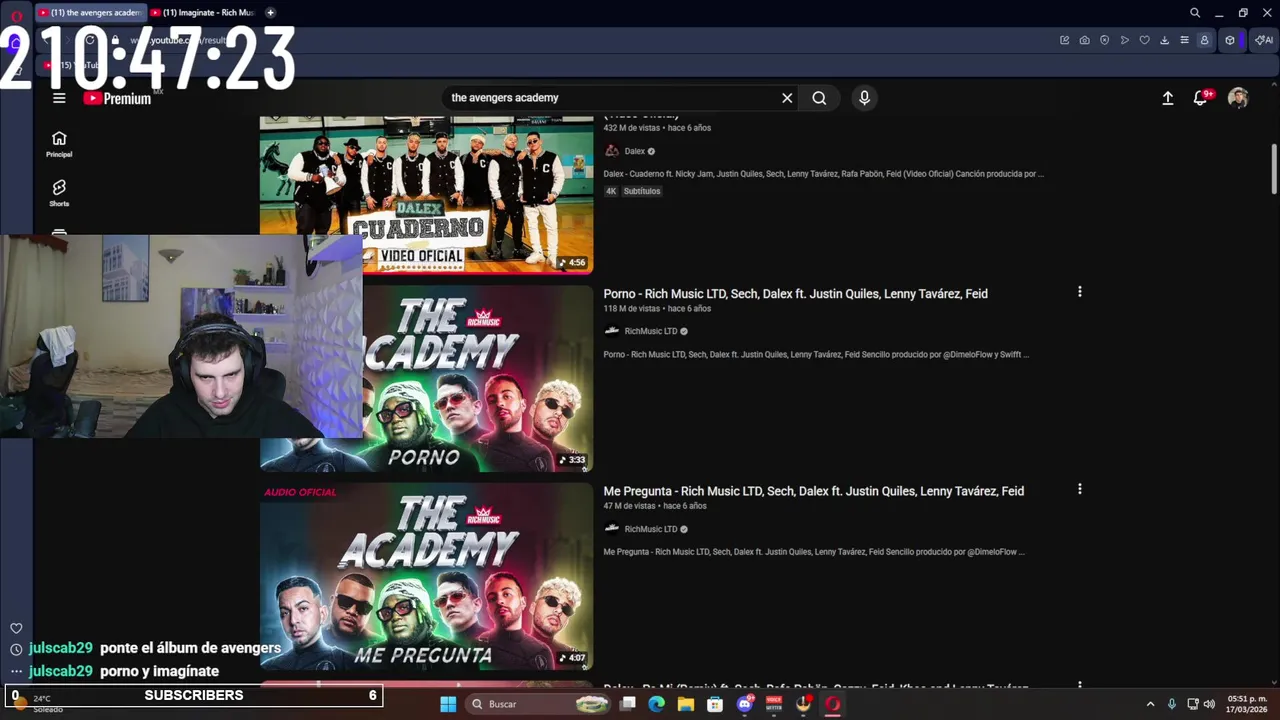Viewport: 1280px width, 720px height.
Task: Start voice search with the microphone
Action: point(864,98)
